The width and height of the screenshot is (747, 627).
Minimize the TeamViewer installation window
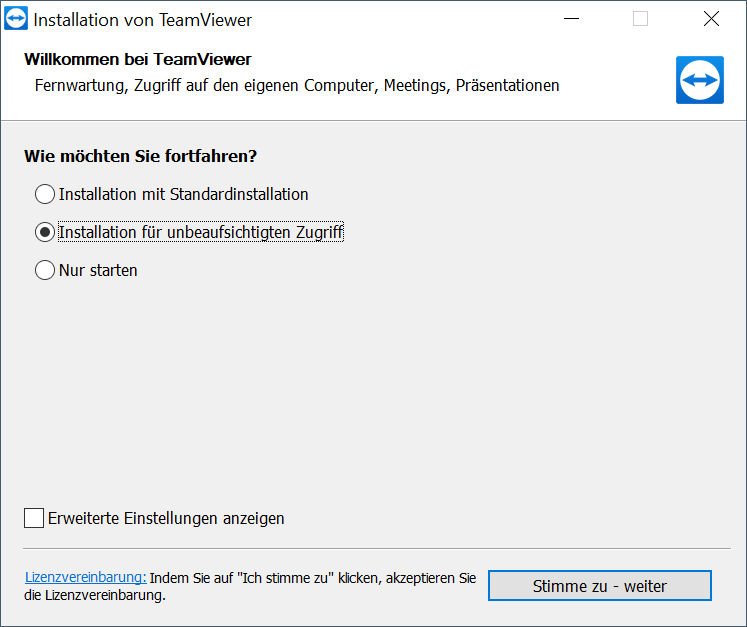pyautogui.click(x=571, y=19)
